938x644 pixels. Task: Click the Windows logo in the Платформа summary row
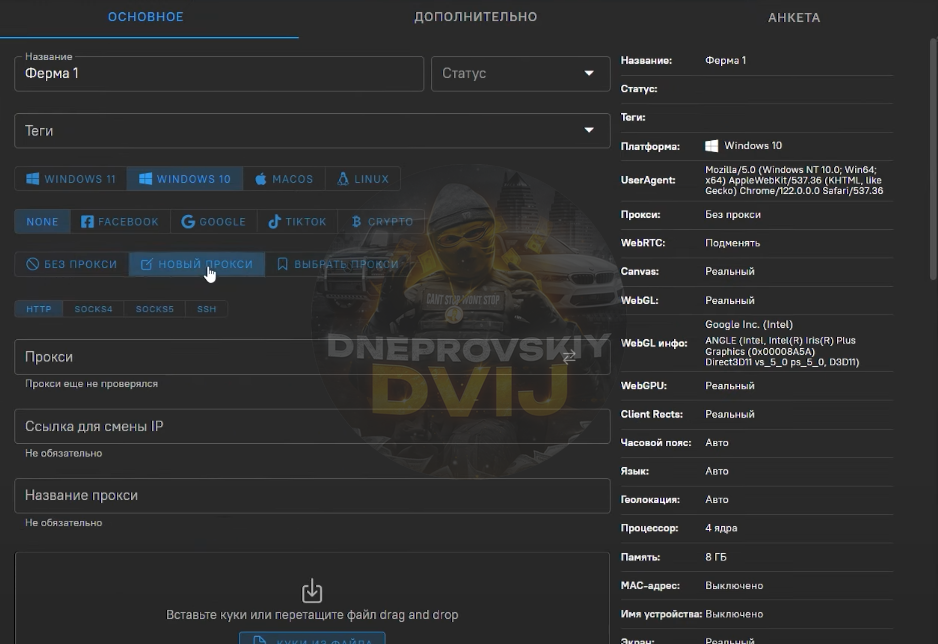pos(711,146)
